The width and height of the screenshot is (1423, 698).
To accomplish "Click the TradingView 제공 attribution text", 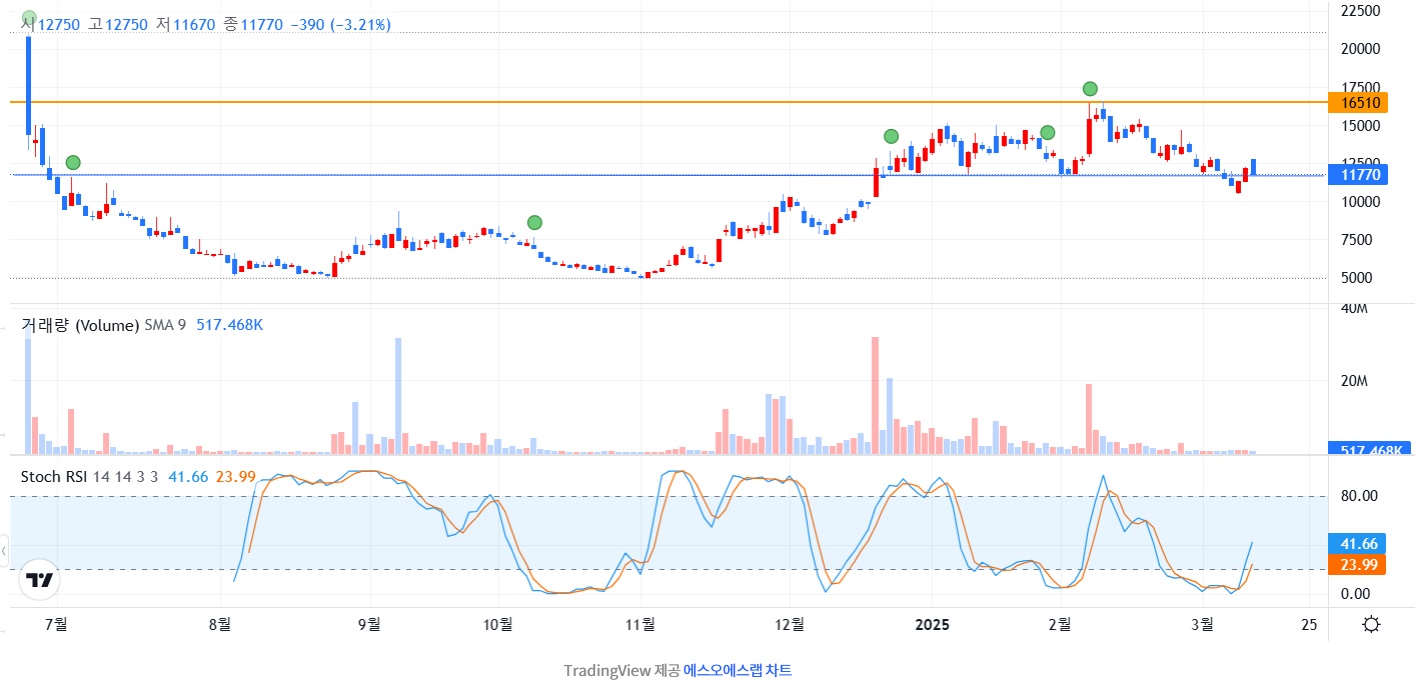I will click(621, 670).
